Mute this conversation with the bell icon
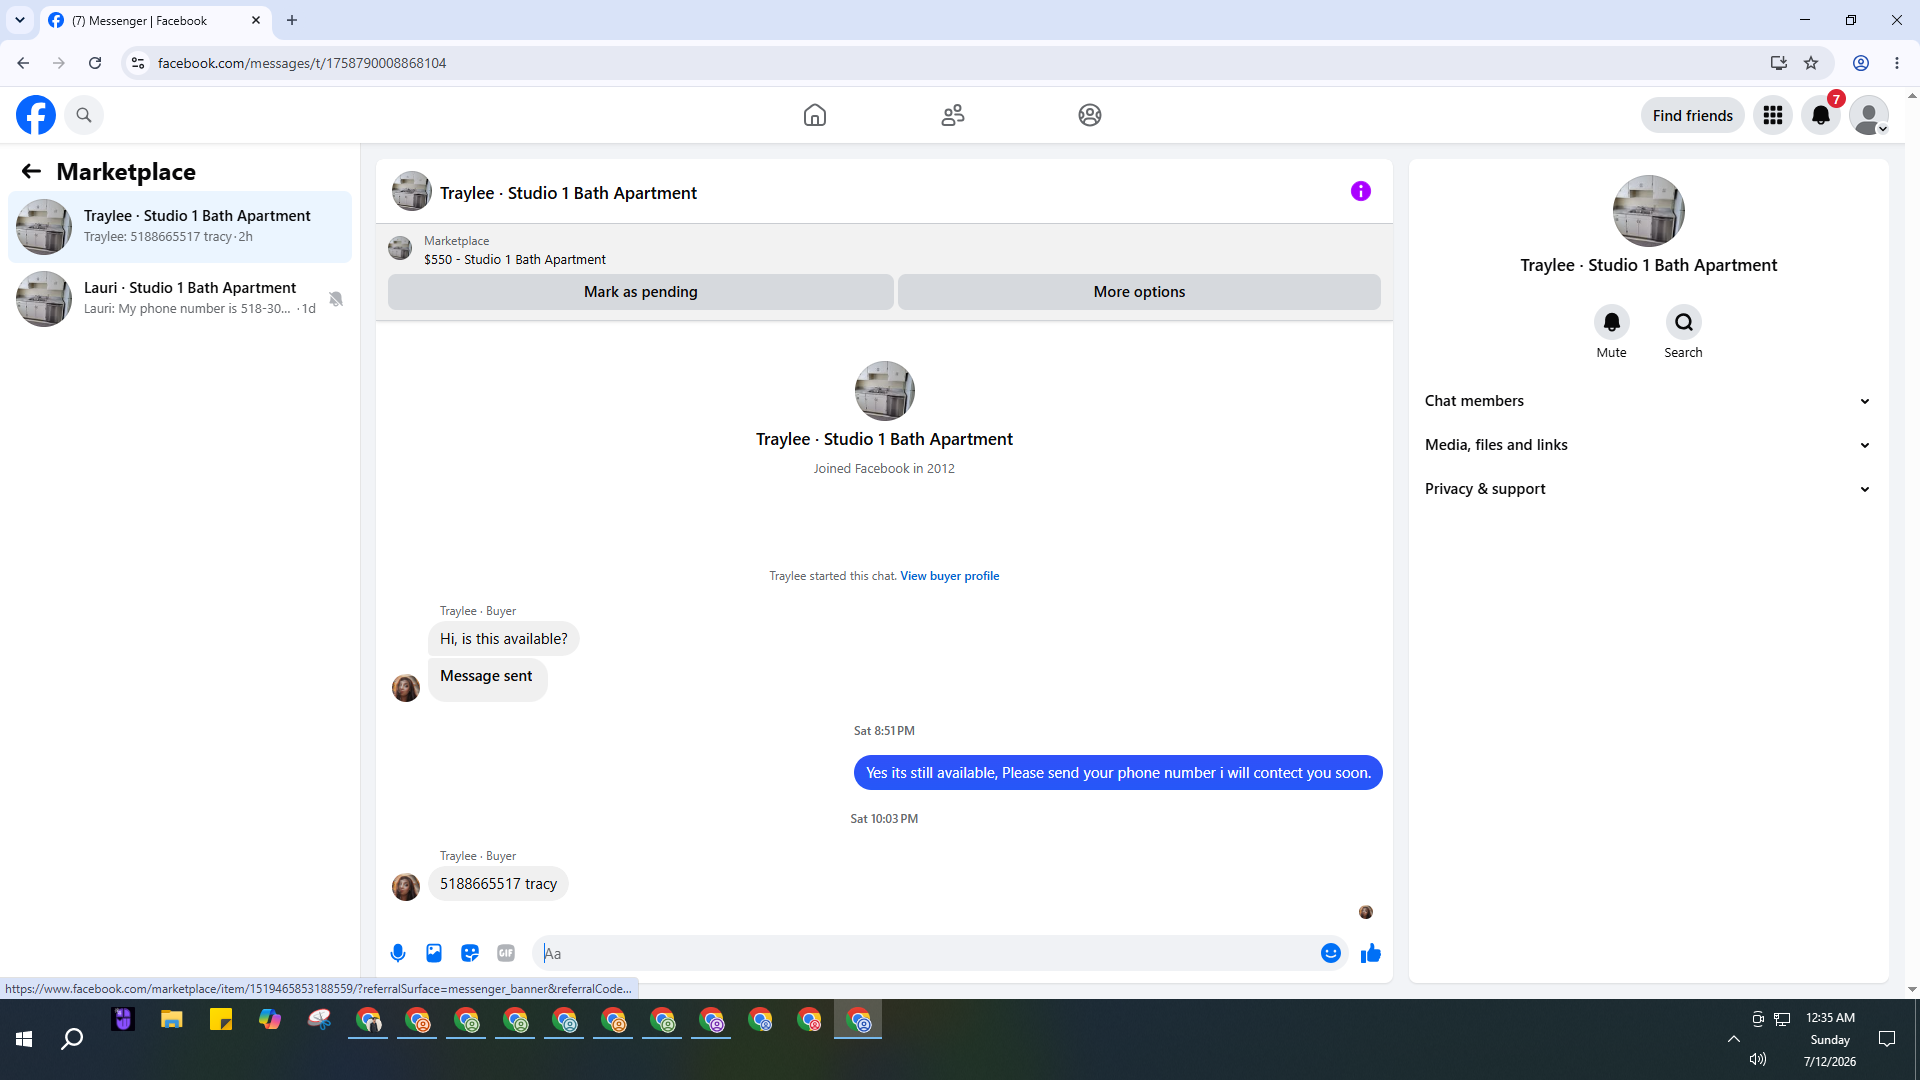The width and height of the screenshot is (1920, 1080). [1612, 322]
